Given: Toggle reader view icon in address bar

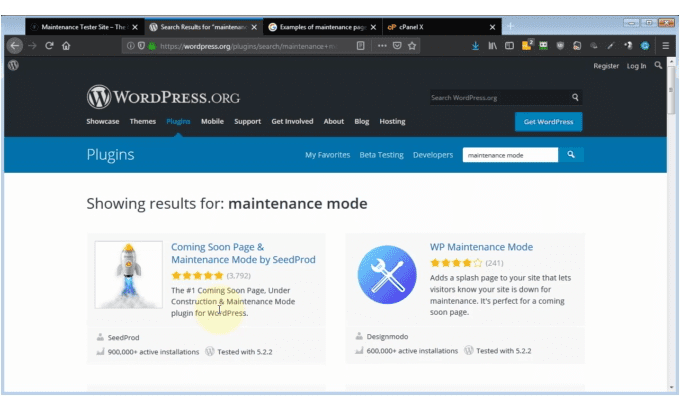Looking at the screenshot, I should click(x=360, y=46).
